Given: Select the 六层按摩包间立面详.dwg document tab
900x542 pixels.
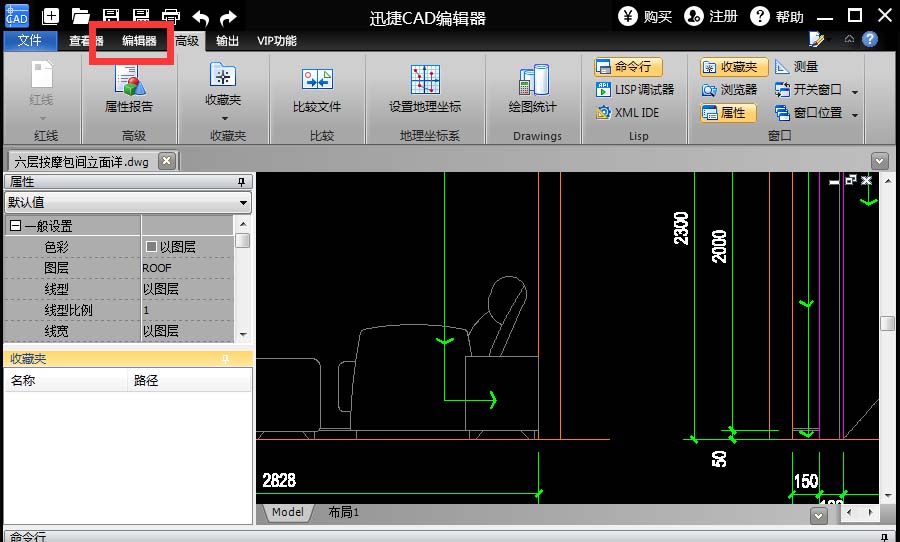Looking at the screenshot, I should [82, 162].
